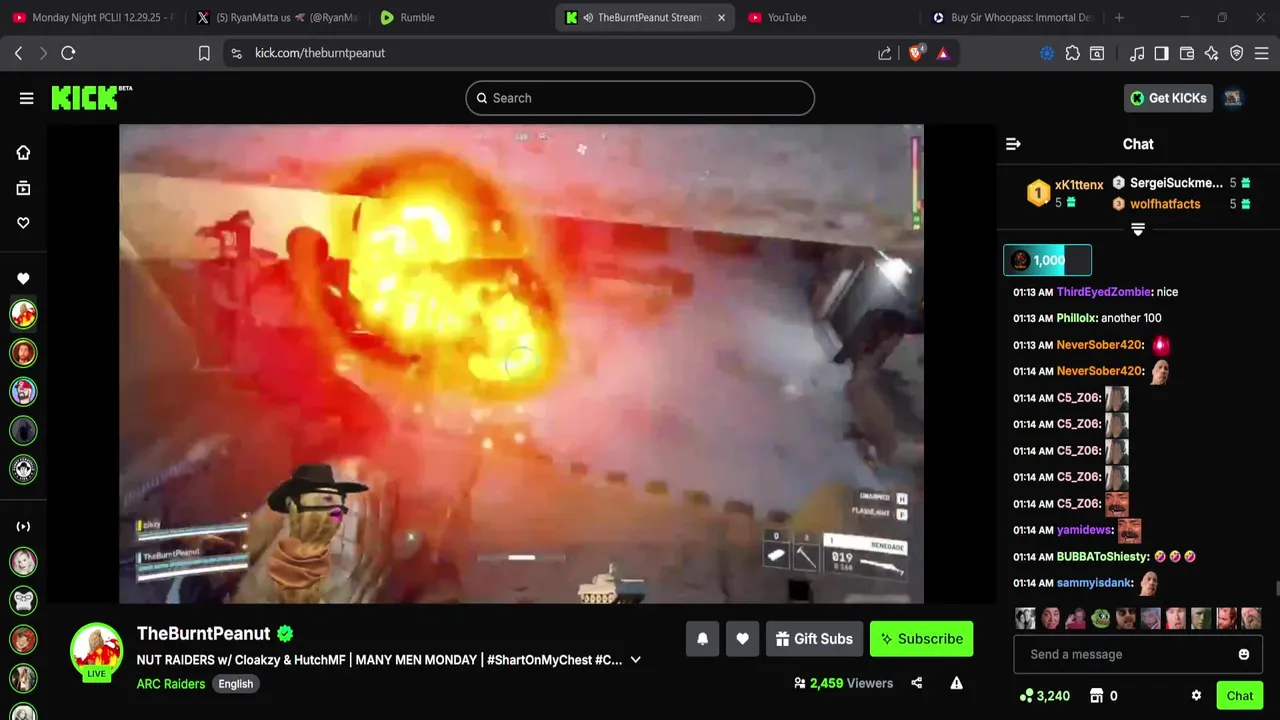Click the Brave Shields lion icon
This screenshot has width=1280, height=720.
(915, 53)
